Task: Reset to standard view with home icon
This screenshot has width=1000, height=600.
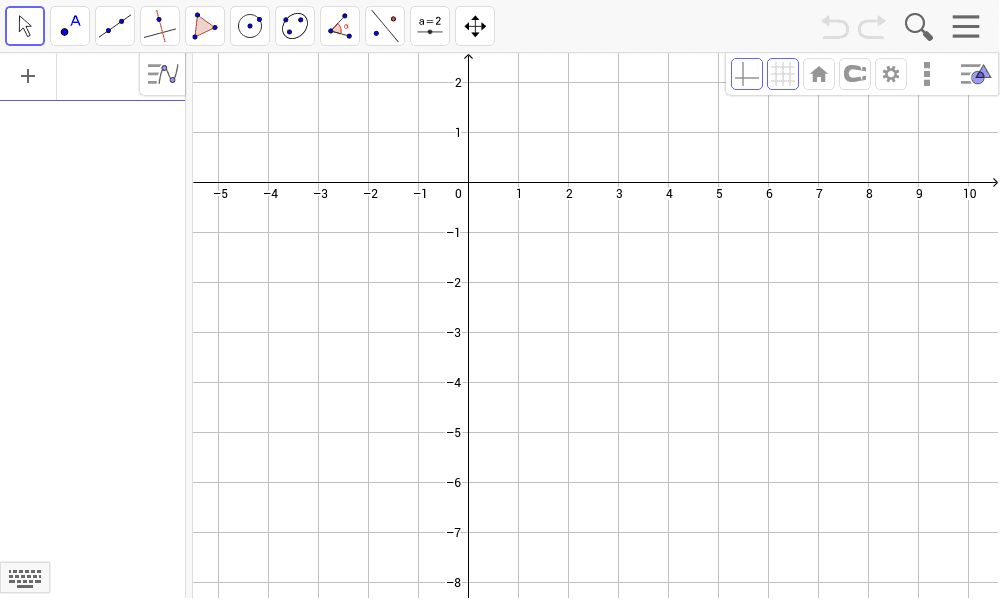Action: point(819,75)
